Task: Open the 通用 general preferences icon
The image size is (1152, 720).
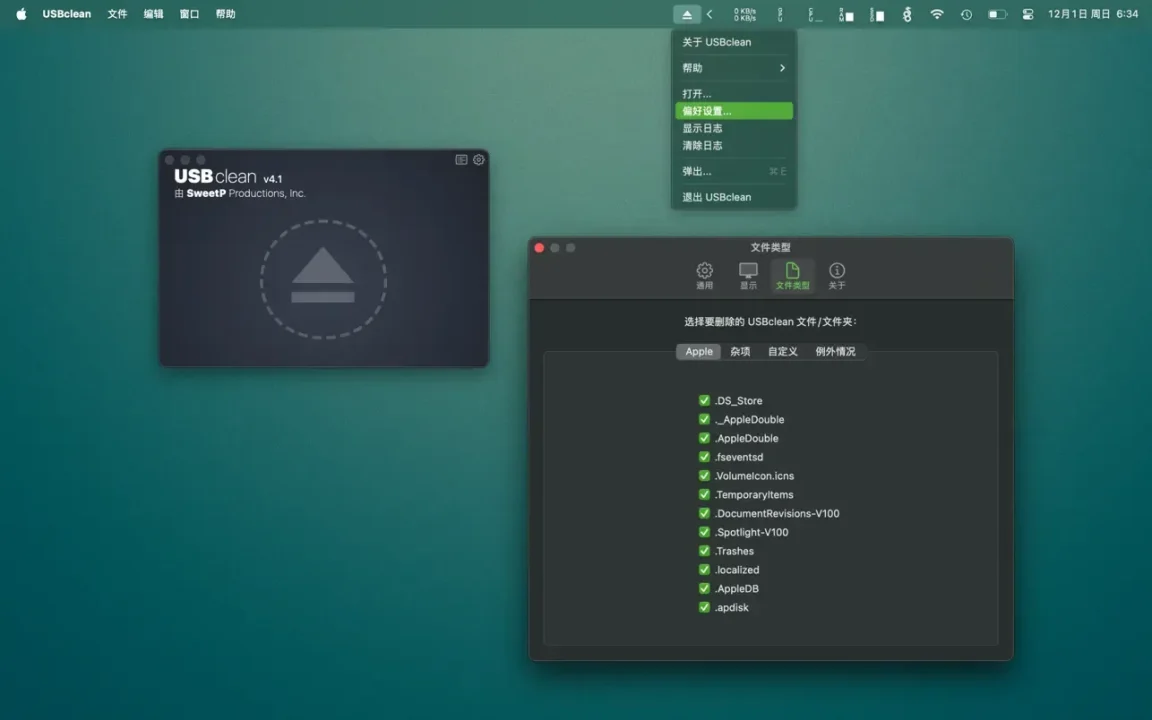Action: pos(705,275)
